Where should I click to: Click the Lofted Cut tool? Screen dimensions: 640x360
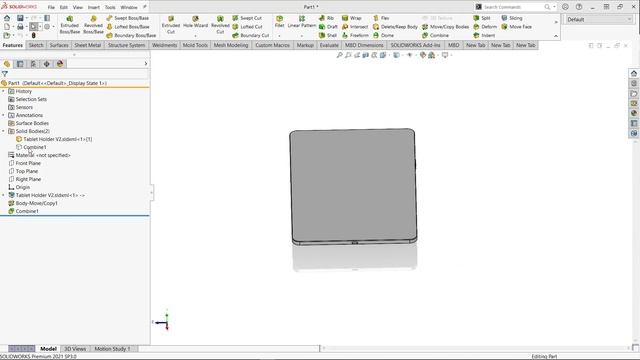click(x=247, y=27)
